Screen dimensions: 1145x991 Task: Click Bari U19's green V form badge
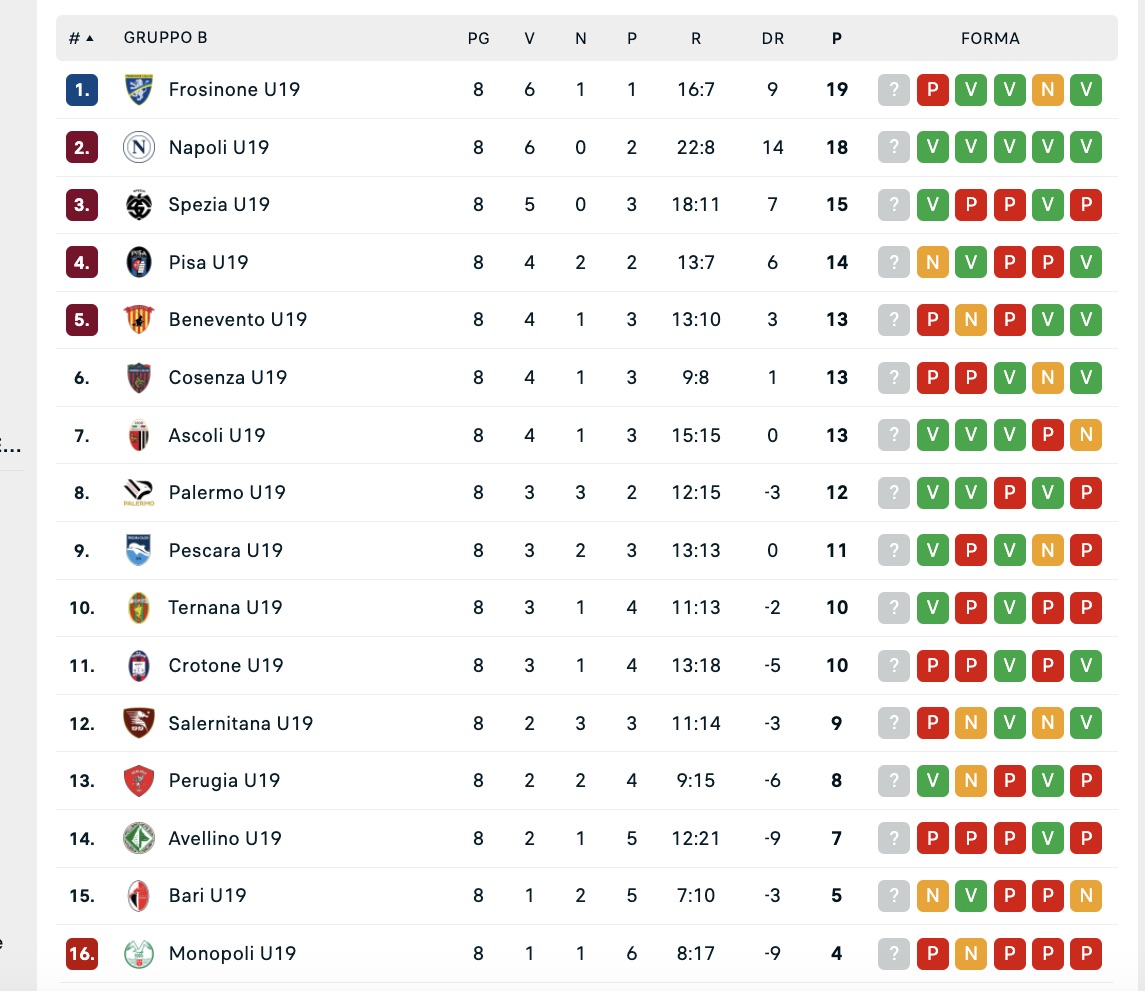pyautogui.click(x=970, y=896)
